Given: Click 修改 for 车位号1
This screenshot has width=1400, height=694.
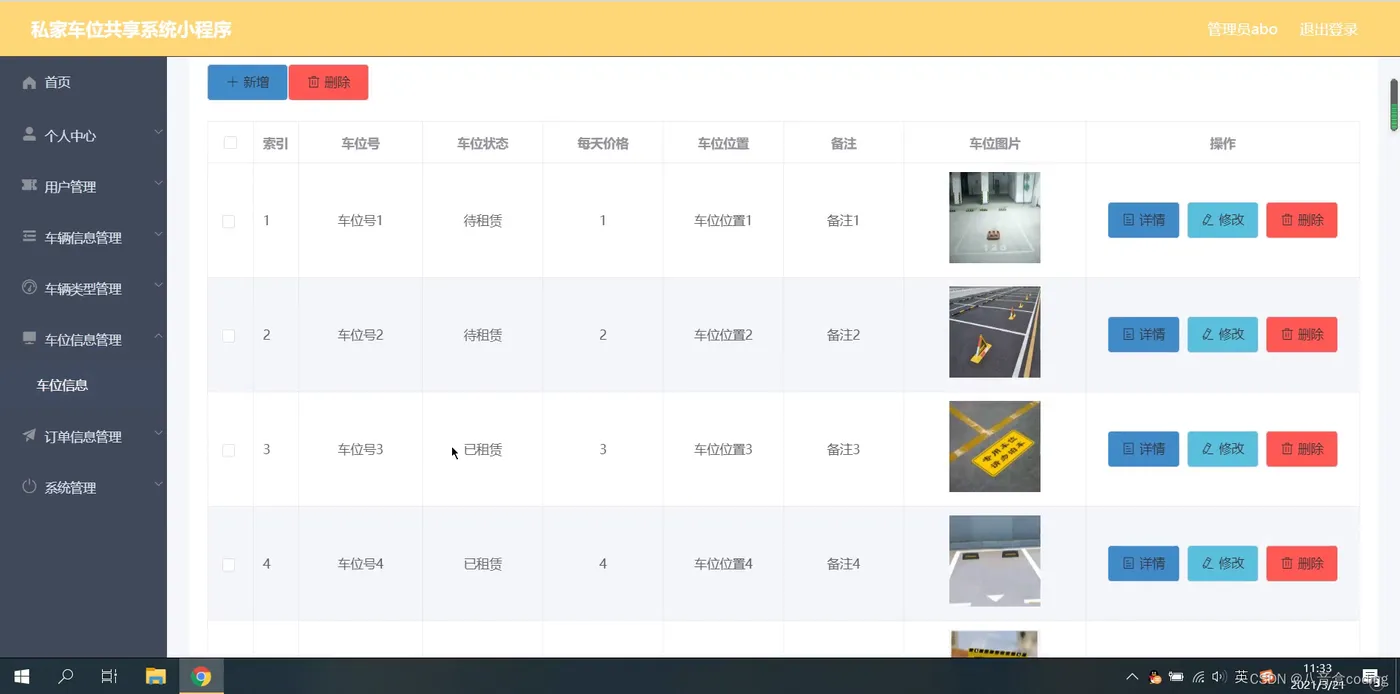Looking at the screenshot, I should [x=1222, y=220].
